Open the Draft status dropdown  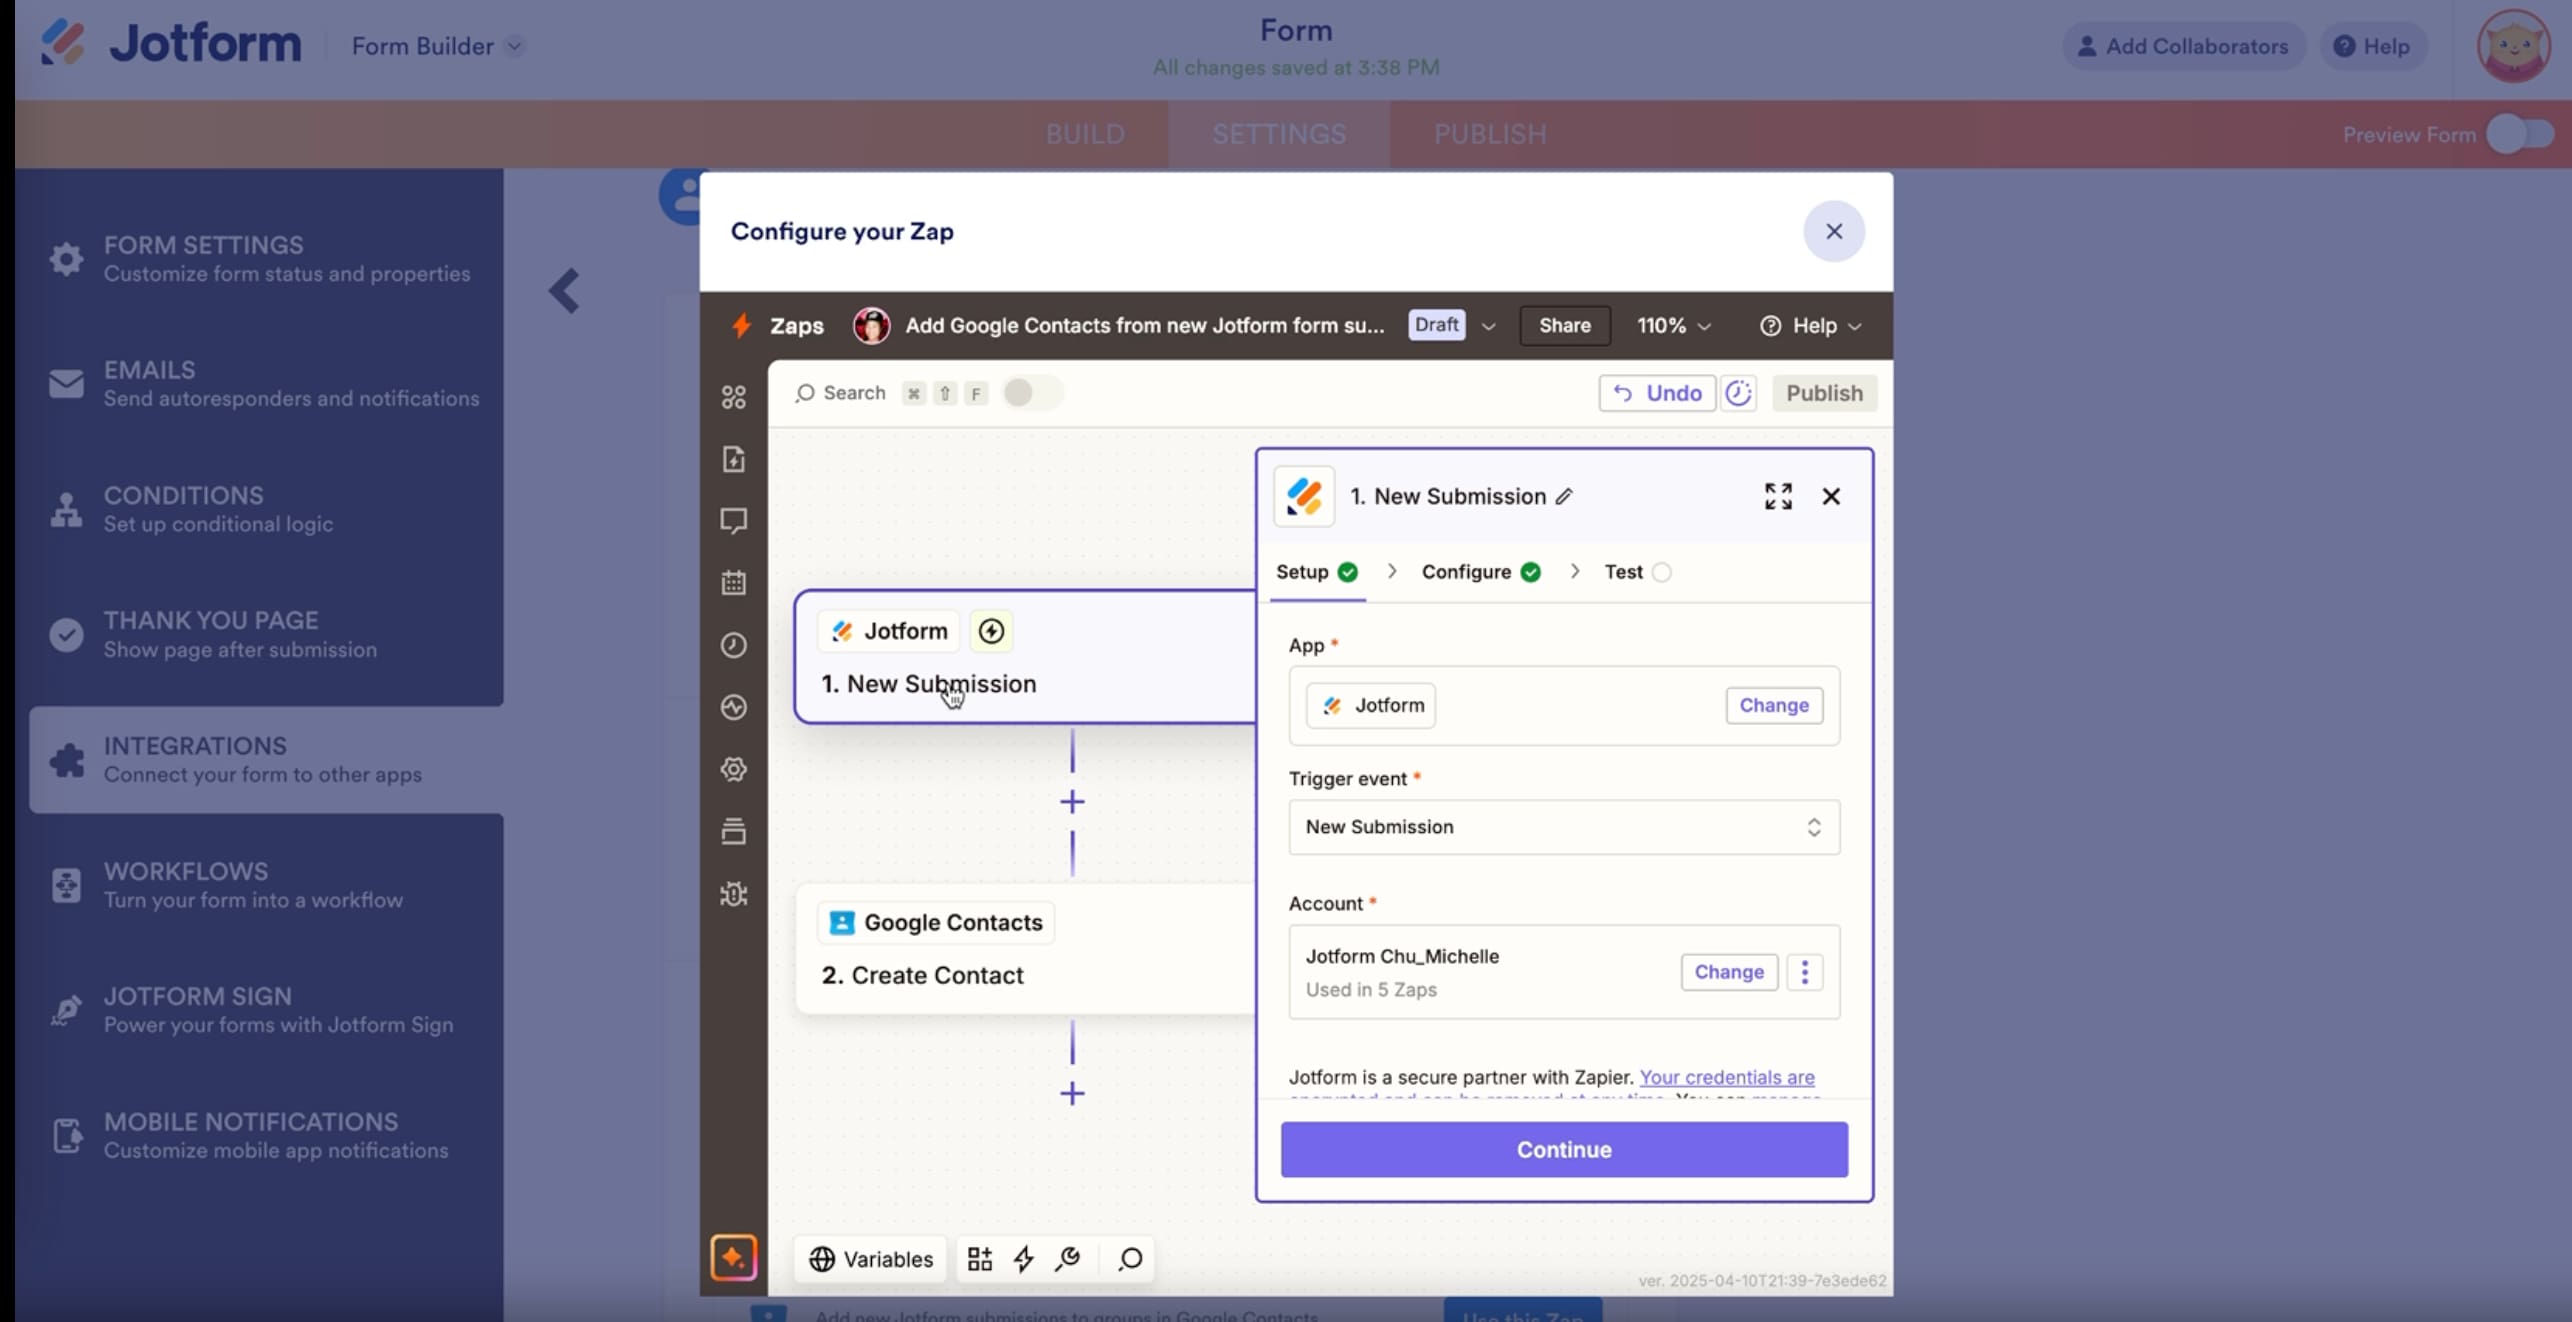point(1452,325)
